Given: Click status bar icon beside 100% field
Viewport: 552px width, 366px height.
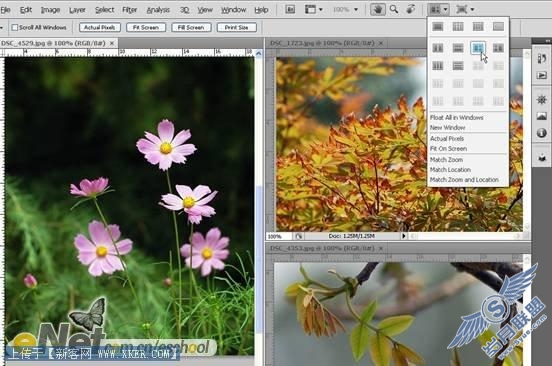Looking at the screenshot, I should tap(299, 236).
